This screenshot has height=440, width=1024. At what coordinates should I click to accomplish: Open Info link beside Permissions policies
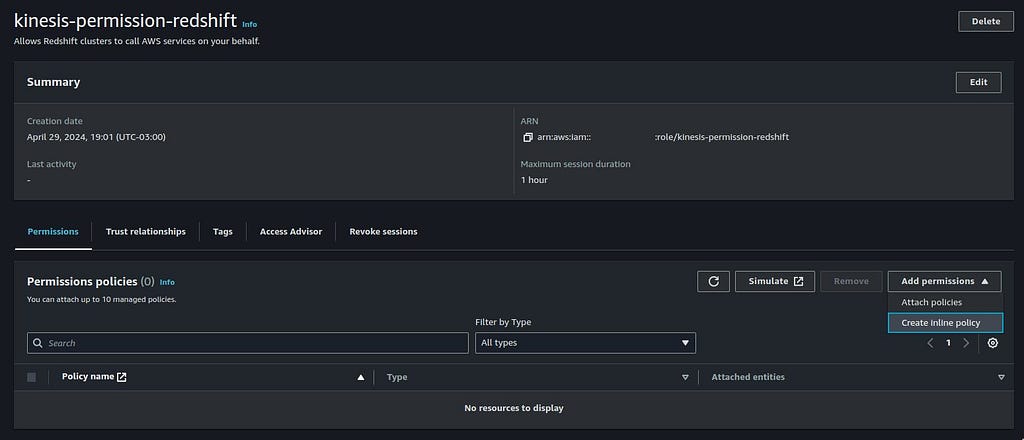167,283
